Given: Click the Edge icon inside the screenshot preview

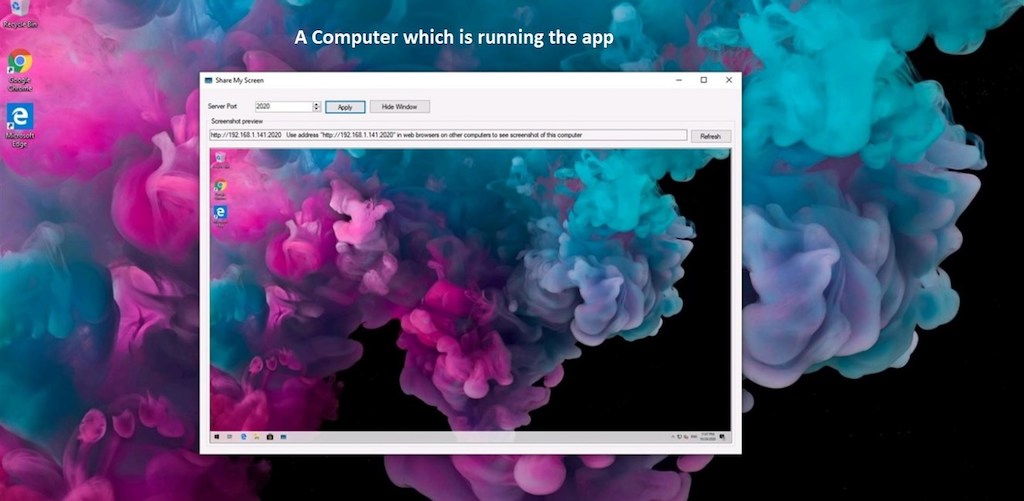Looking at the screenshot, I should tap(220, 212).
